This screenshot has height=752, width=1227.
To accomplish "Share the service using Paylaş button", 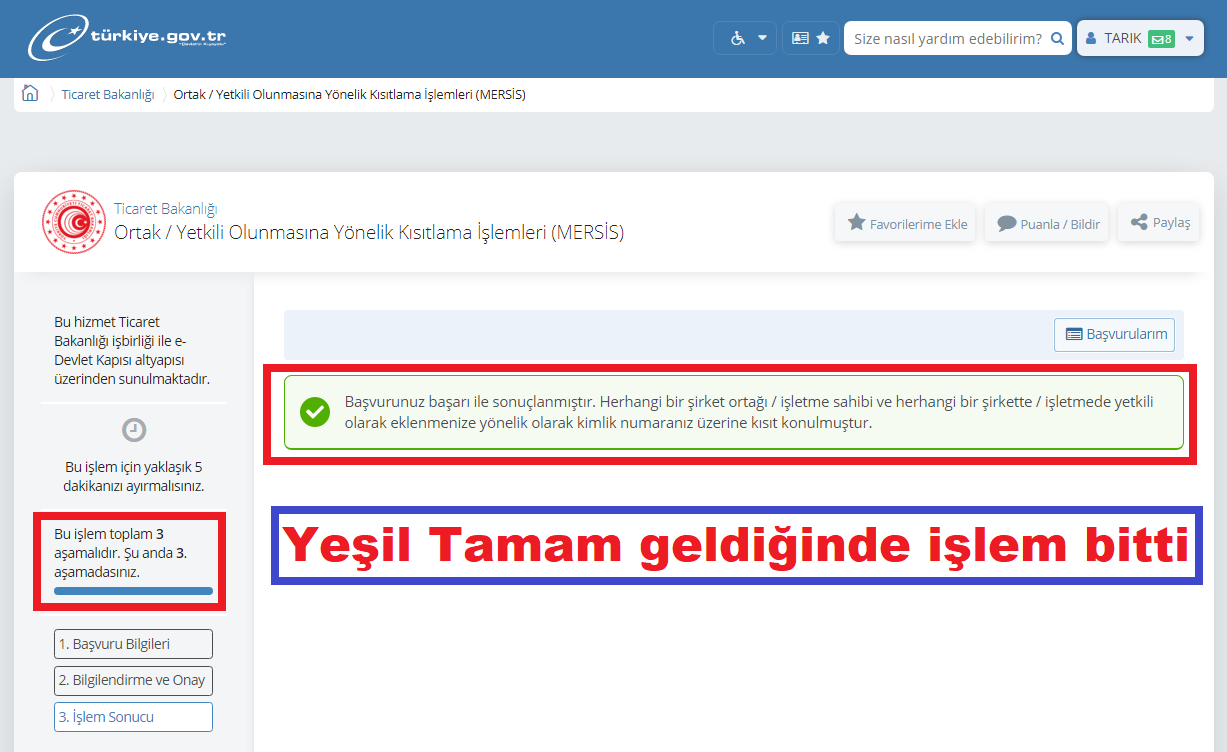I will pos(1159,222).
